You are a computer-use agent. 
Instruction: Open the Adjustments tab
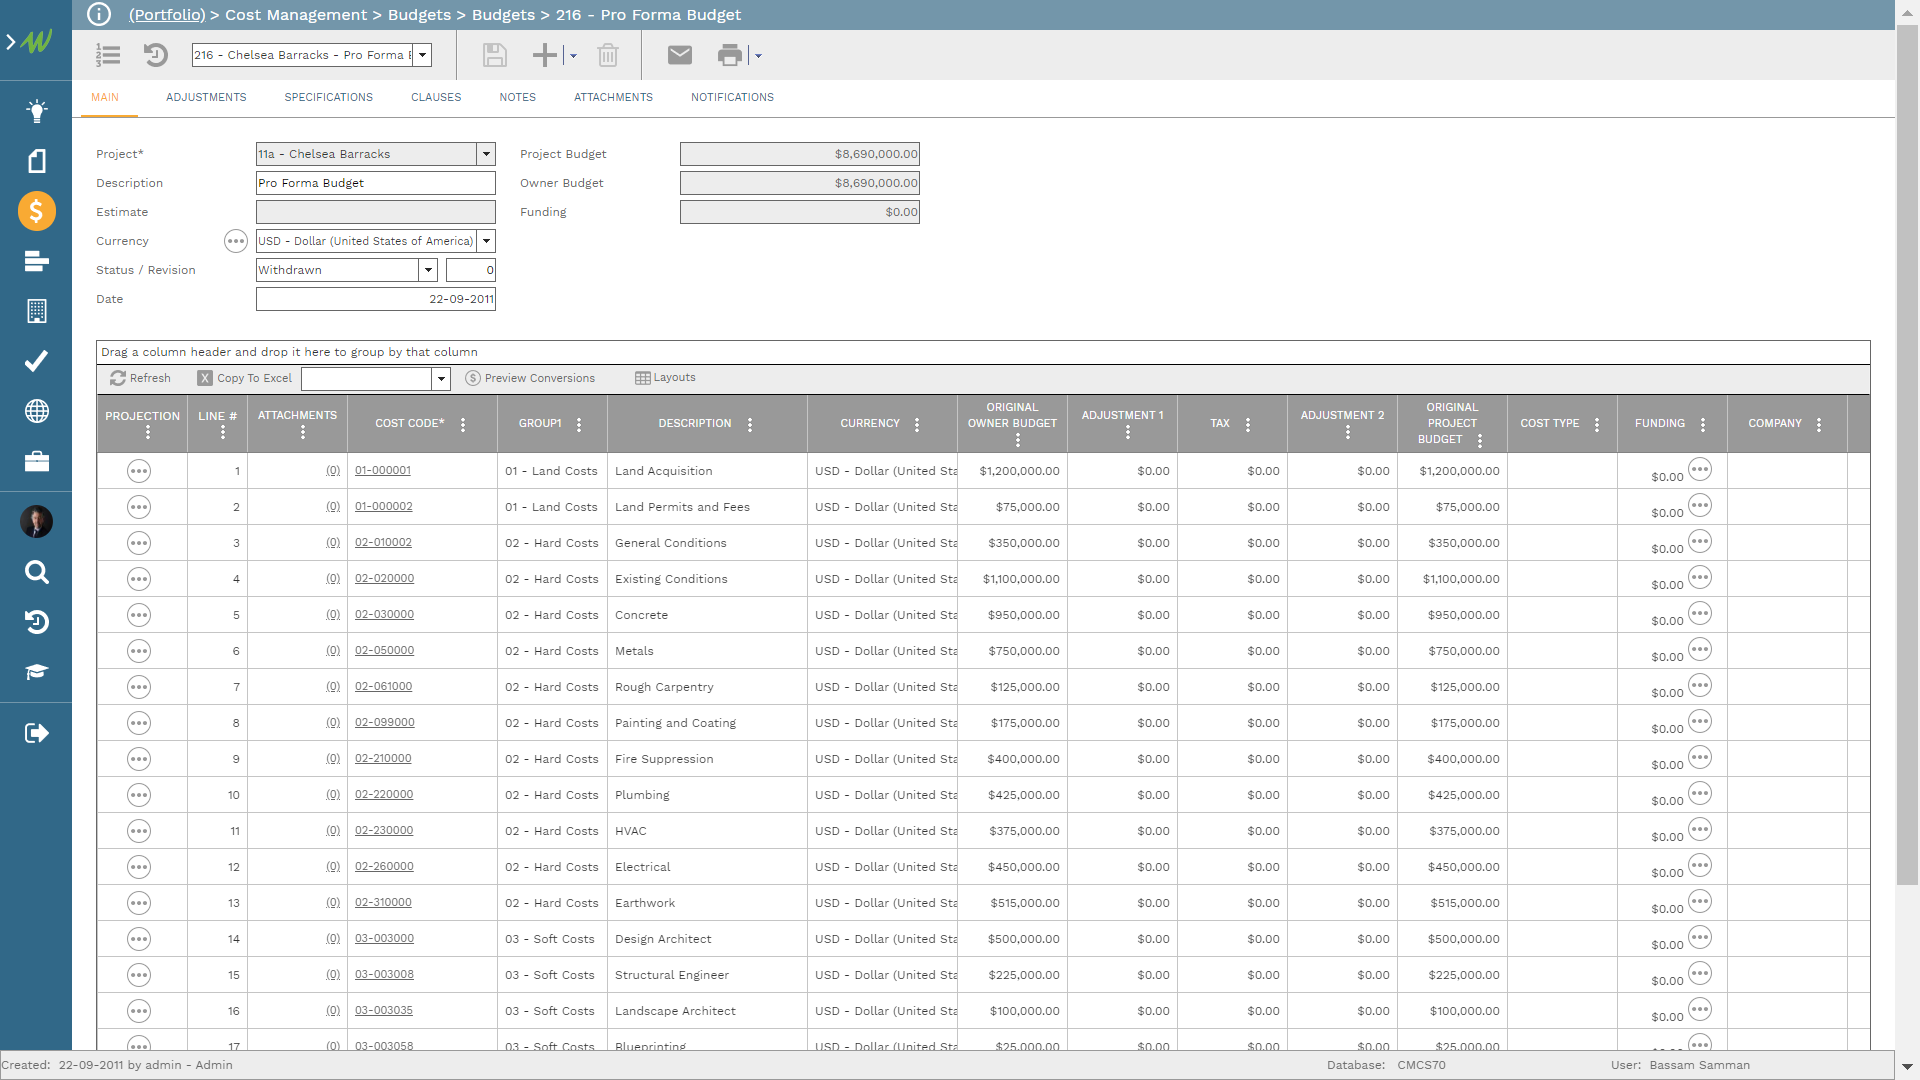click(204, 98)
